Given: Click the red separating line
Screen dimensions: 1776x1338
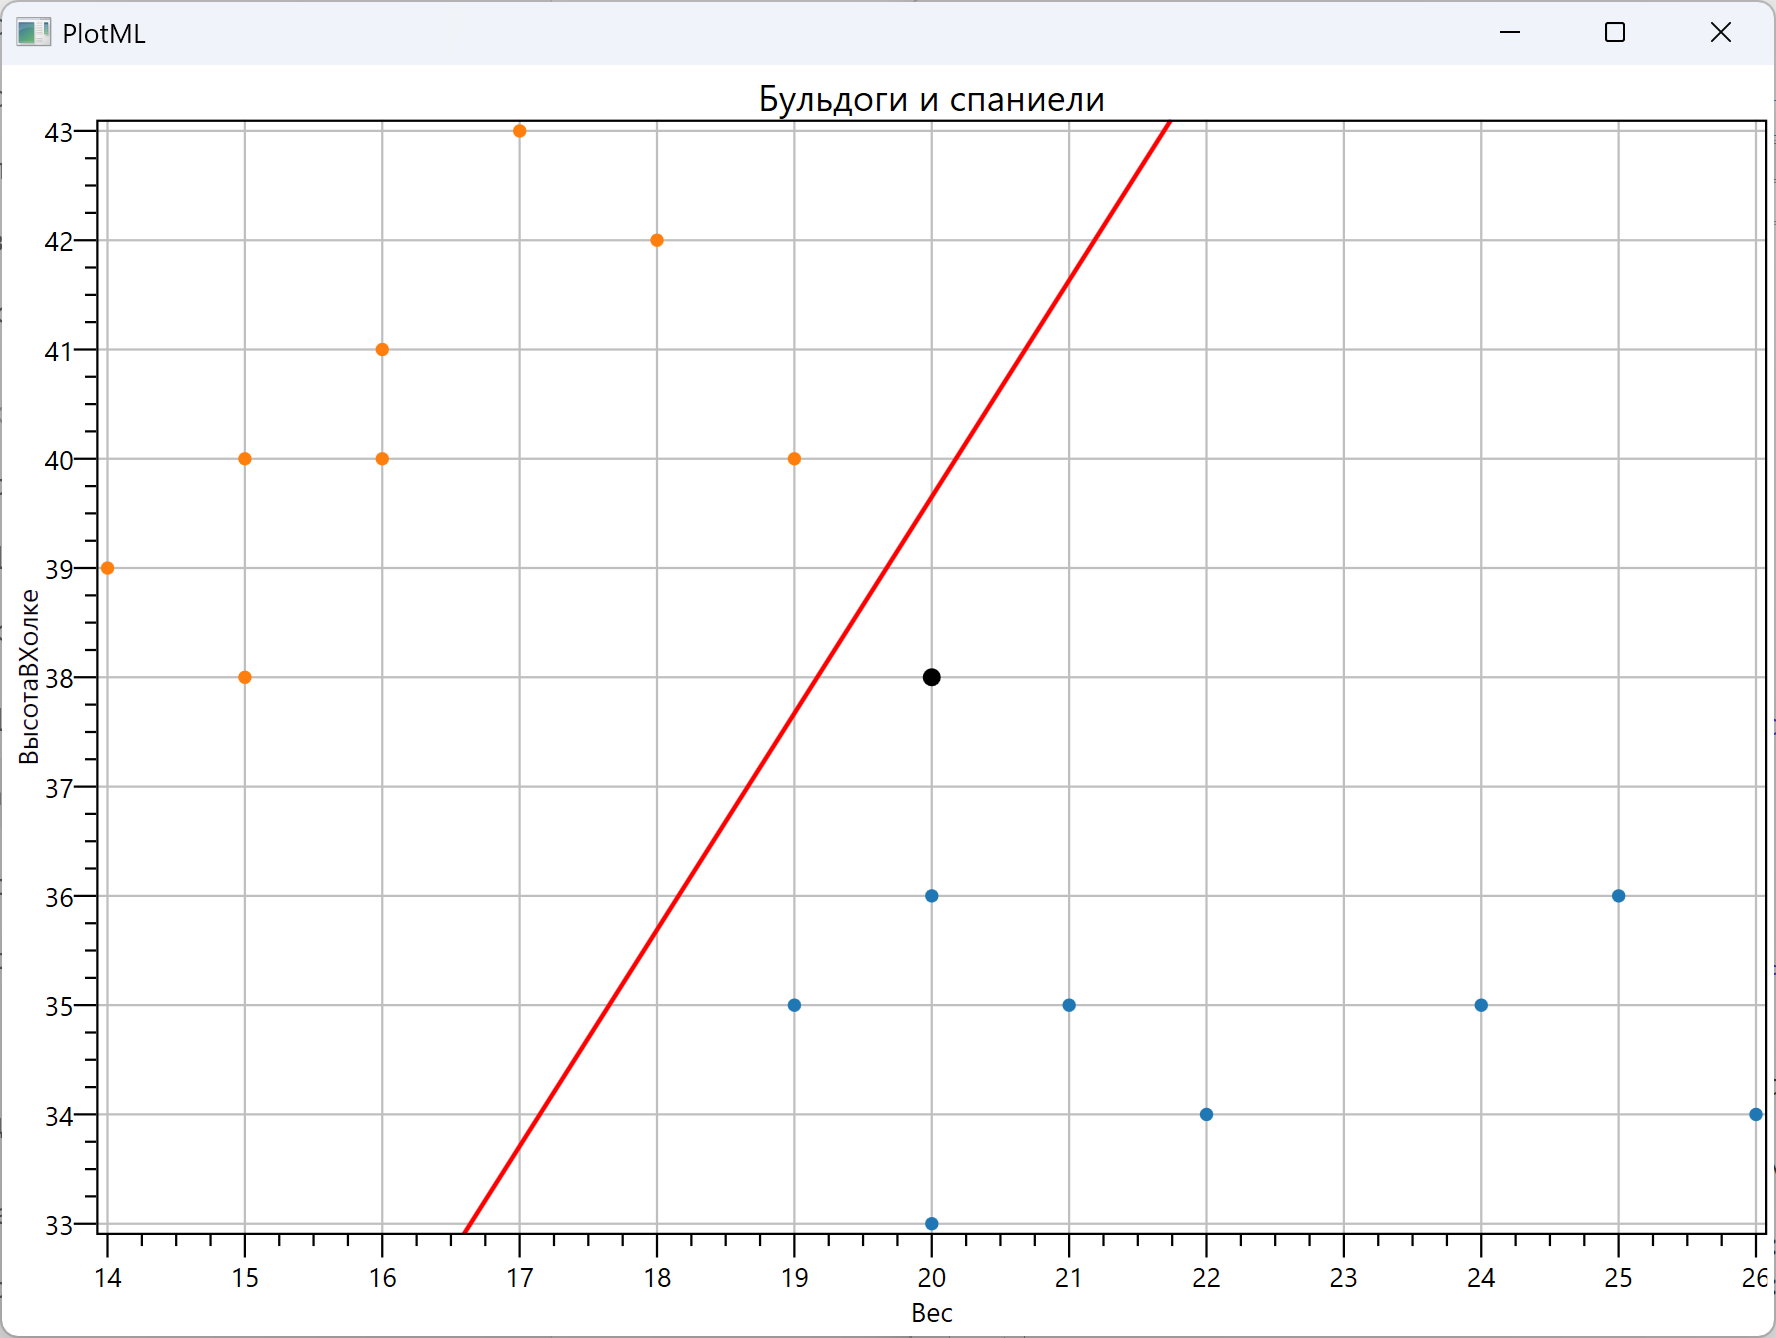Looking at the screenshot, I should [x=818, y=677].
